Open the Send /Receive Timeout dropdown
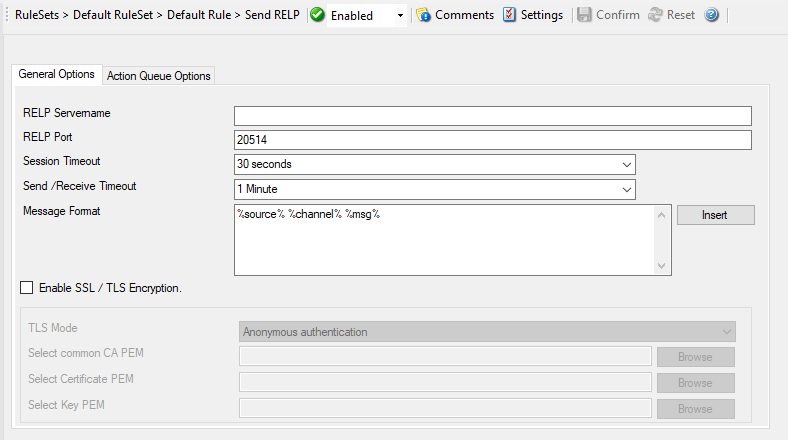This screenshot has height=440, width=788. point(435,189)
